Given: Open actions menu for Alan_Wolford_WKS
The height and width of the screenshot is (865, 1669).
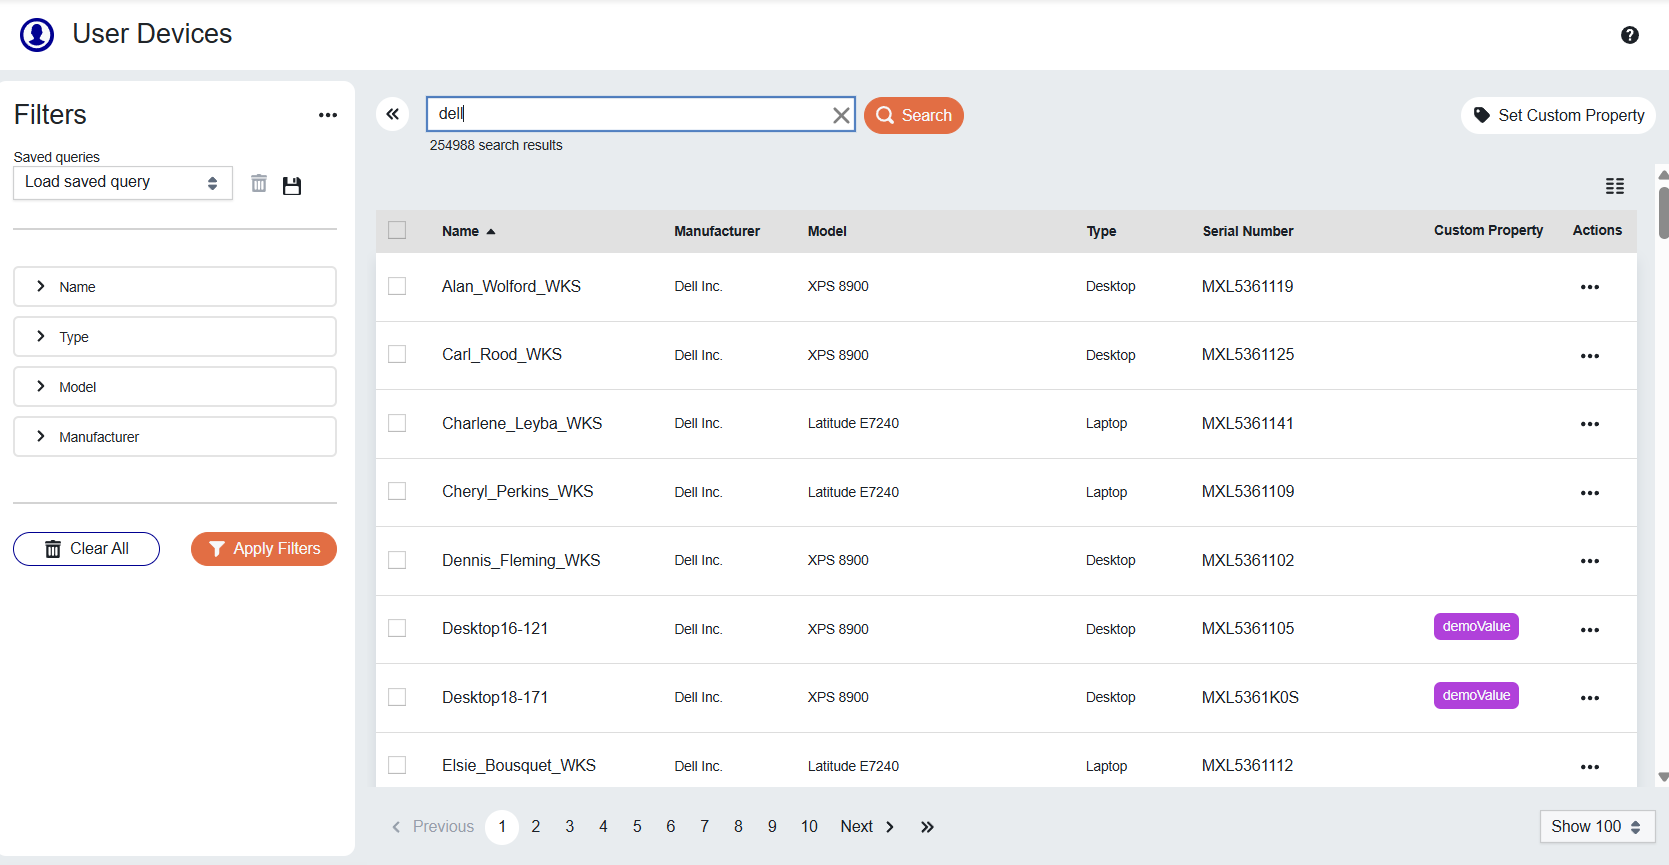Looking at the screenshot, I should (x=1589, y=287).
